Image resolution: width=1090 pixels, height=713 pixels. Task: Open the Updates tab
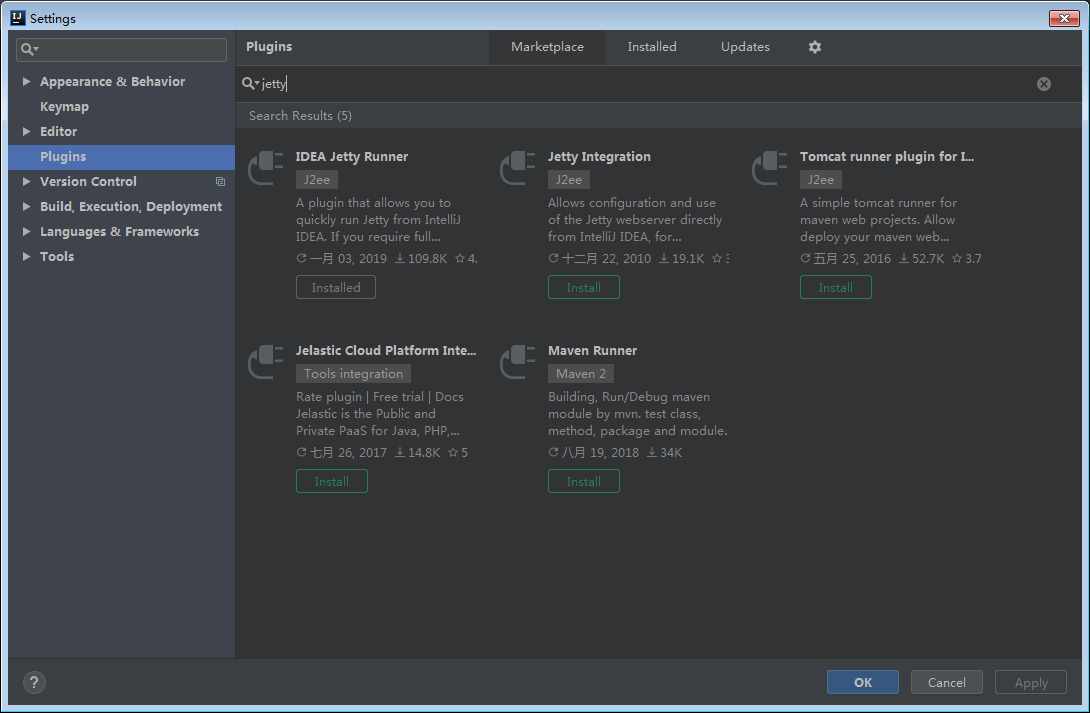pos(745,46)
